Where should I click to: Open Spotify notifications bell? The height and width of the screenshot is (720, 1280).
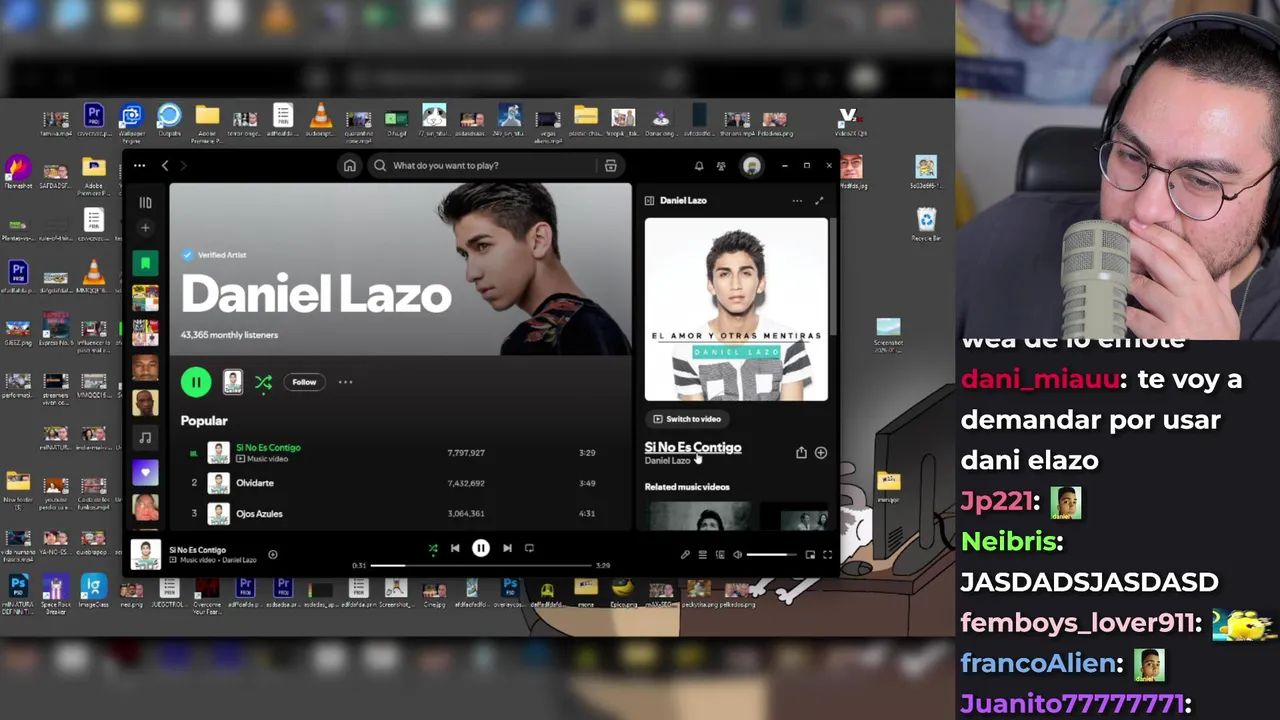(x=699, y=166)
